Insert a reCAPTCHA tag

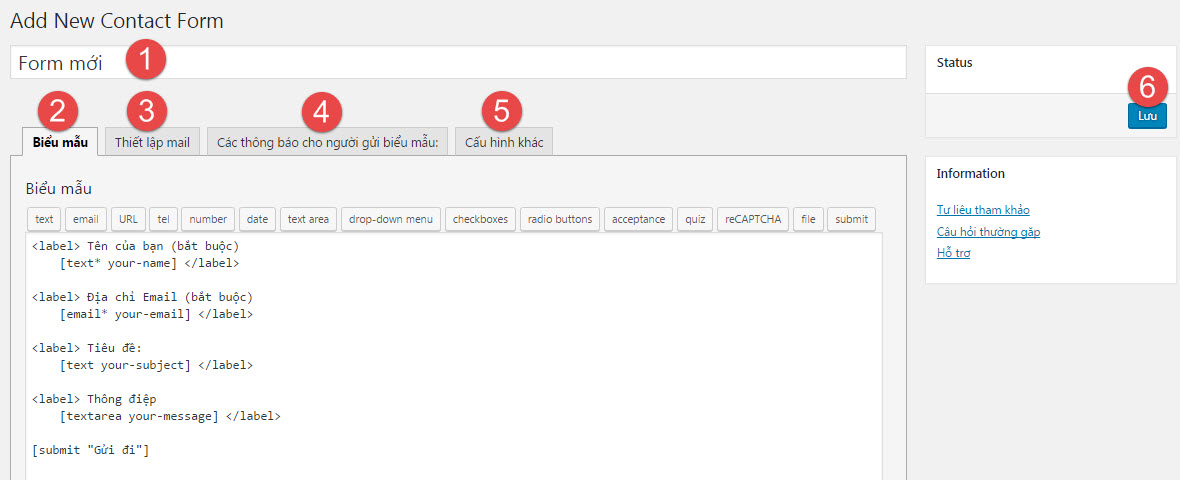point(752,219)
